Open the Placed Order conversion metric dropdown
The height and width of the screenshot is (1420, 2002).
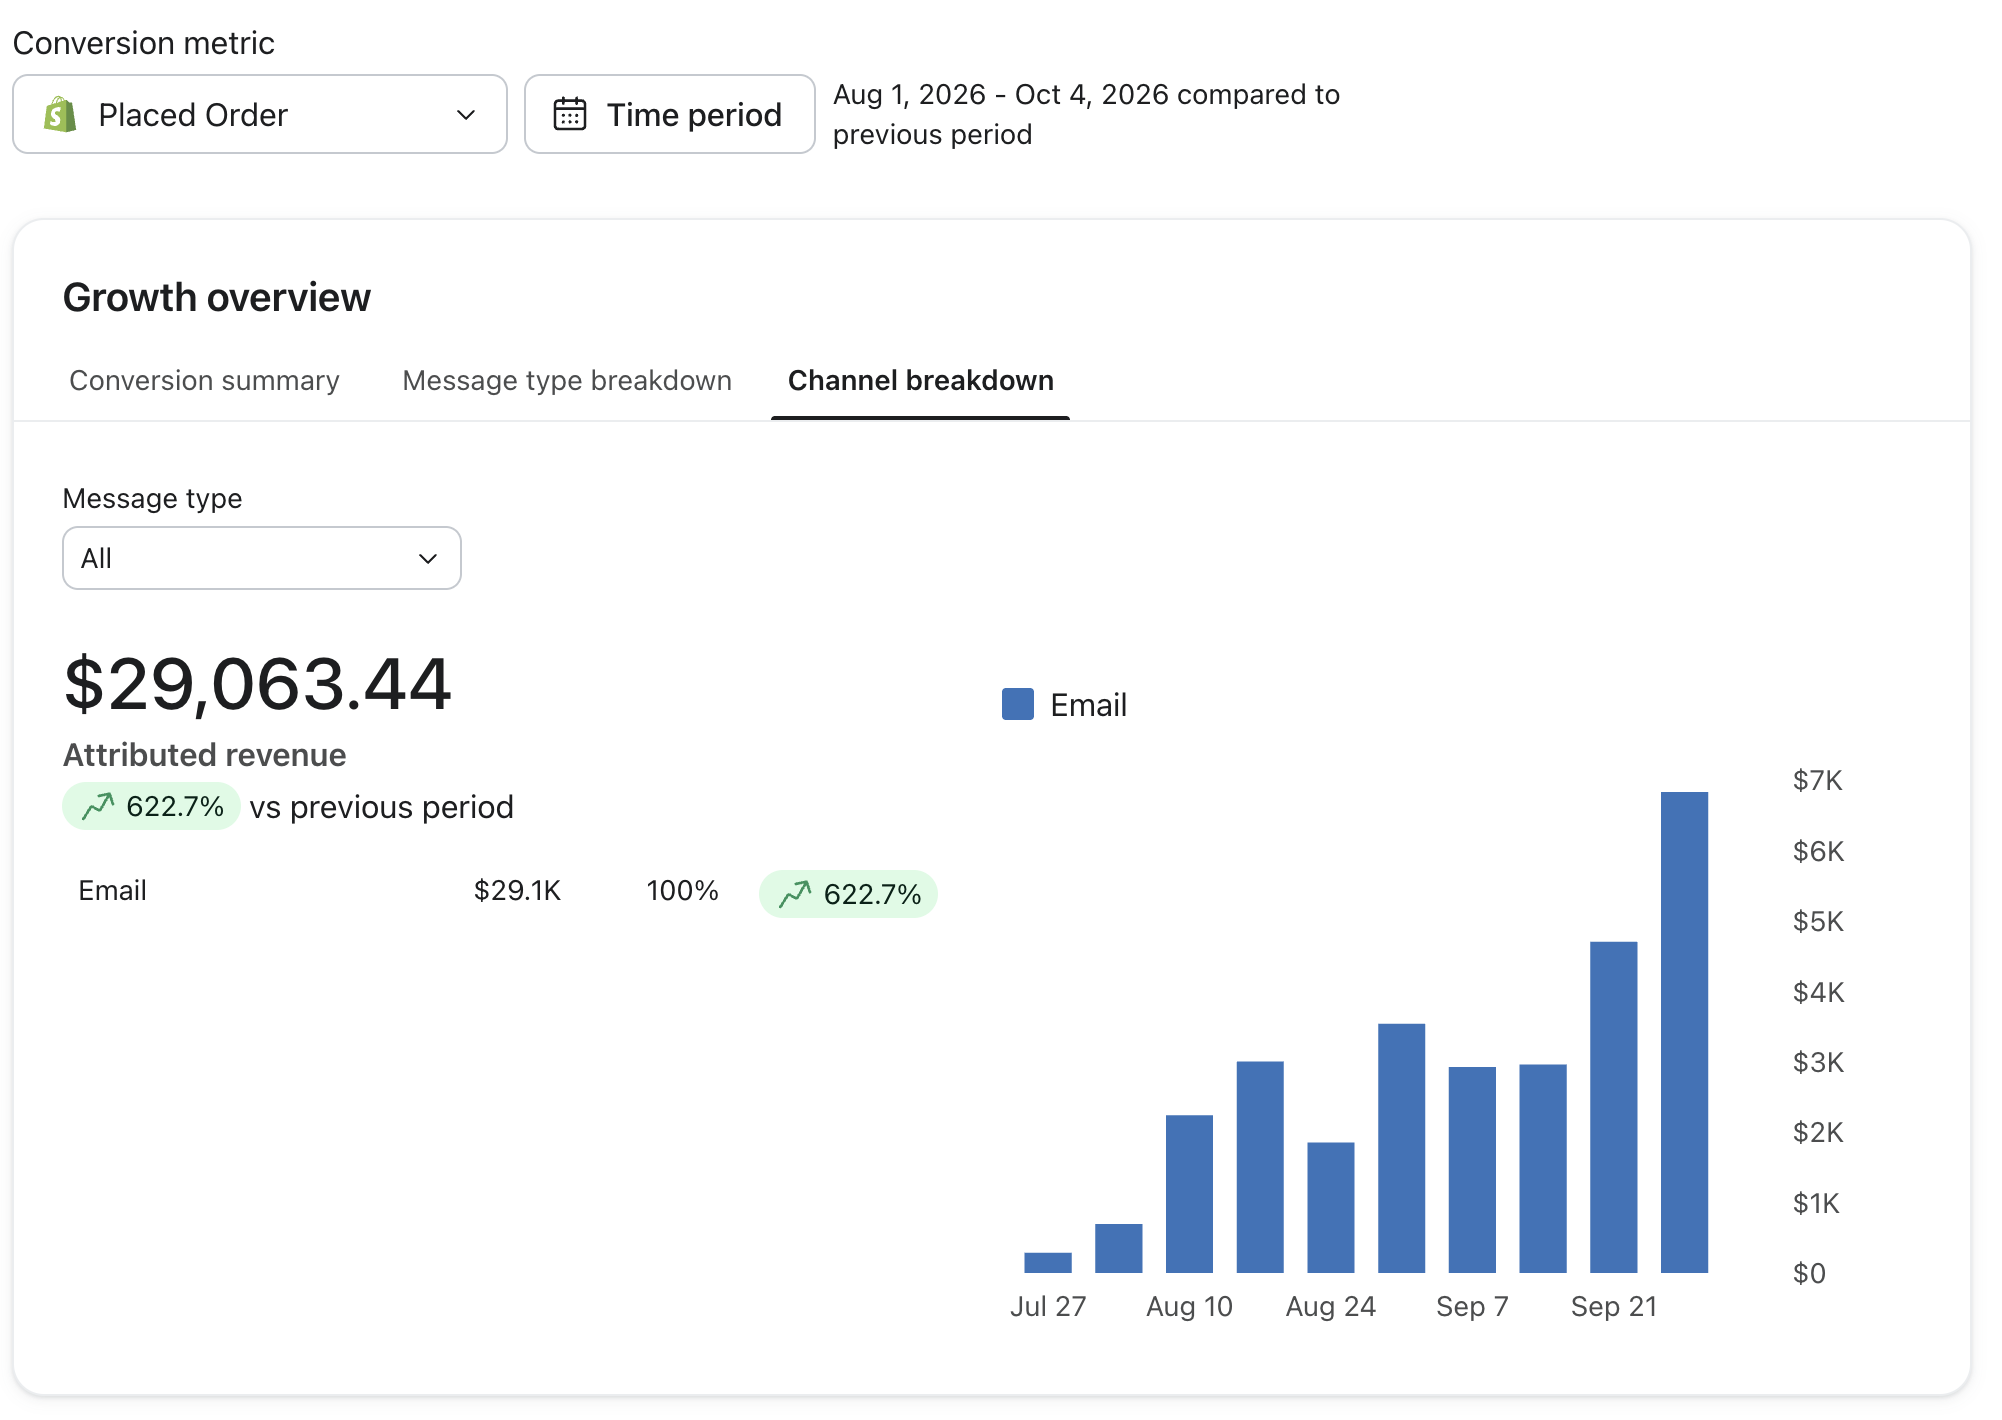(260, 114)
